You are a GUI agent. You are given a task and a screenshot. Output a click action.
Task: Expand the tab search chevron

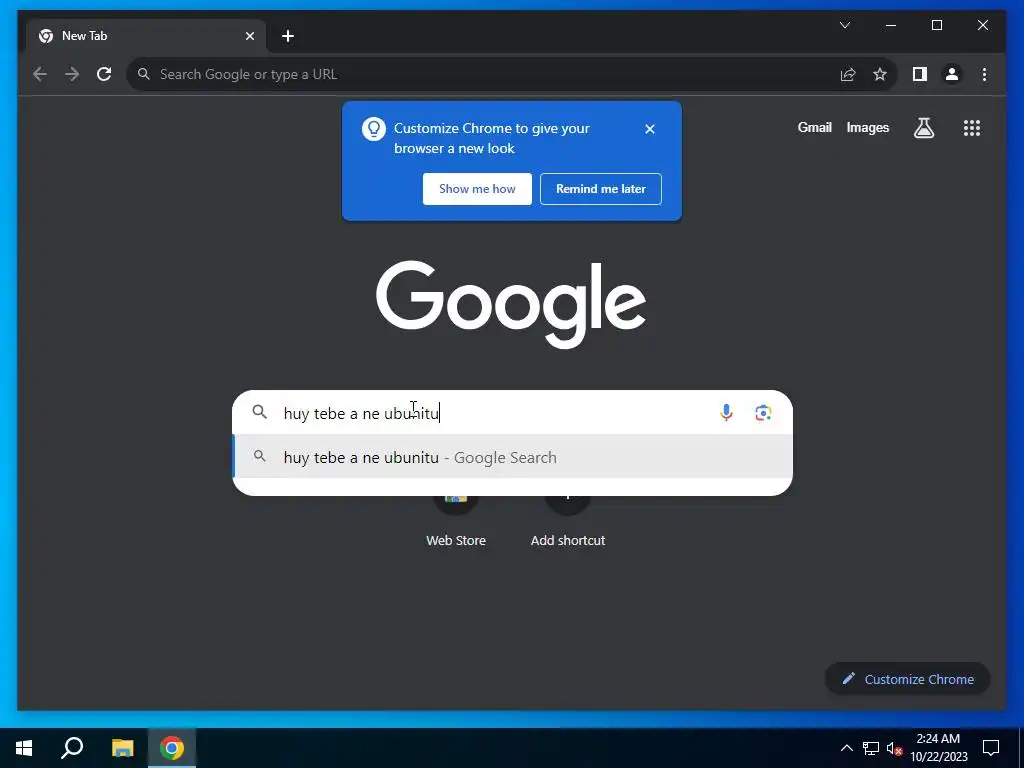845,25
